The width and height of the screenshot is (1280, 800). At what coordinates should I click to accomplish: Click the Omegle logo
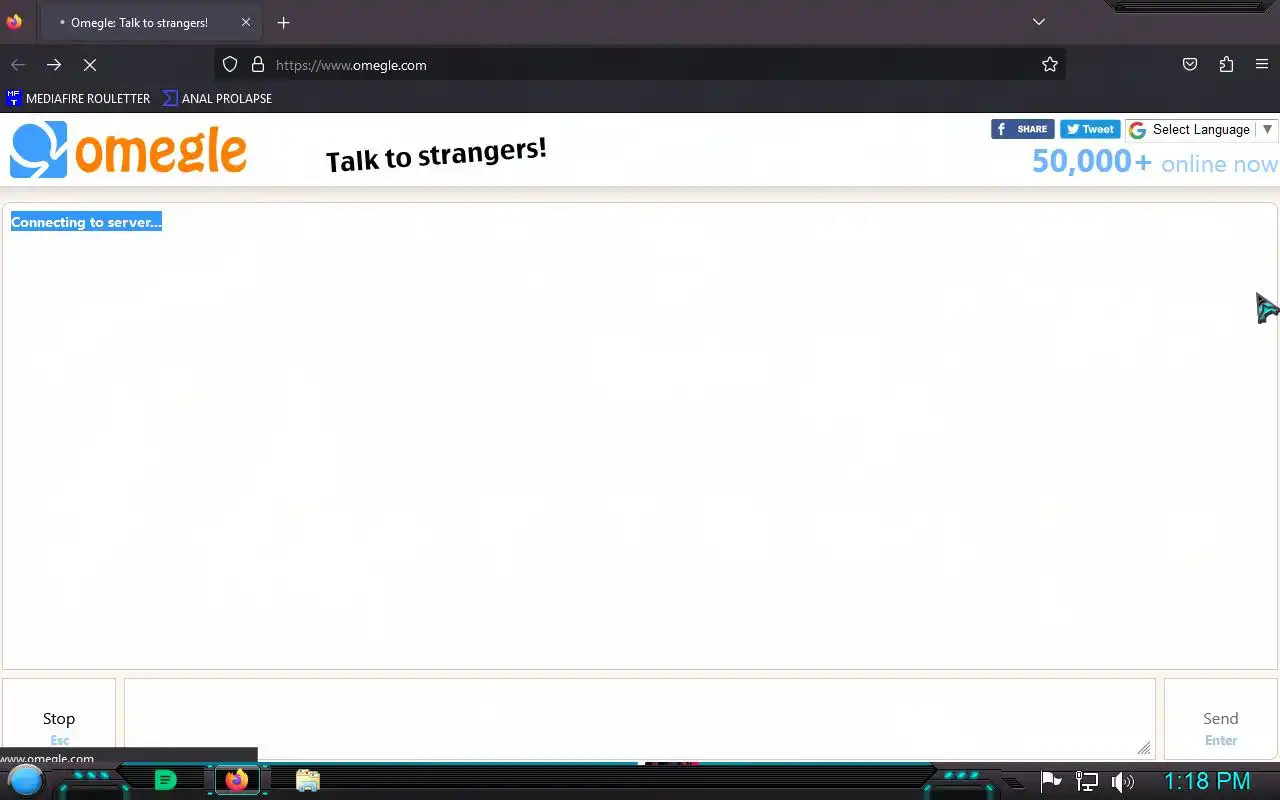[128, 150]
